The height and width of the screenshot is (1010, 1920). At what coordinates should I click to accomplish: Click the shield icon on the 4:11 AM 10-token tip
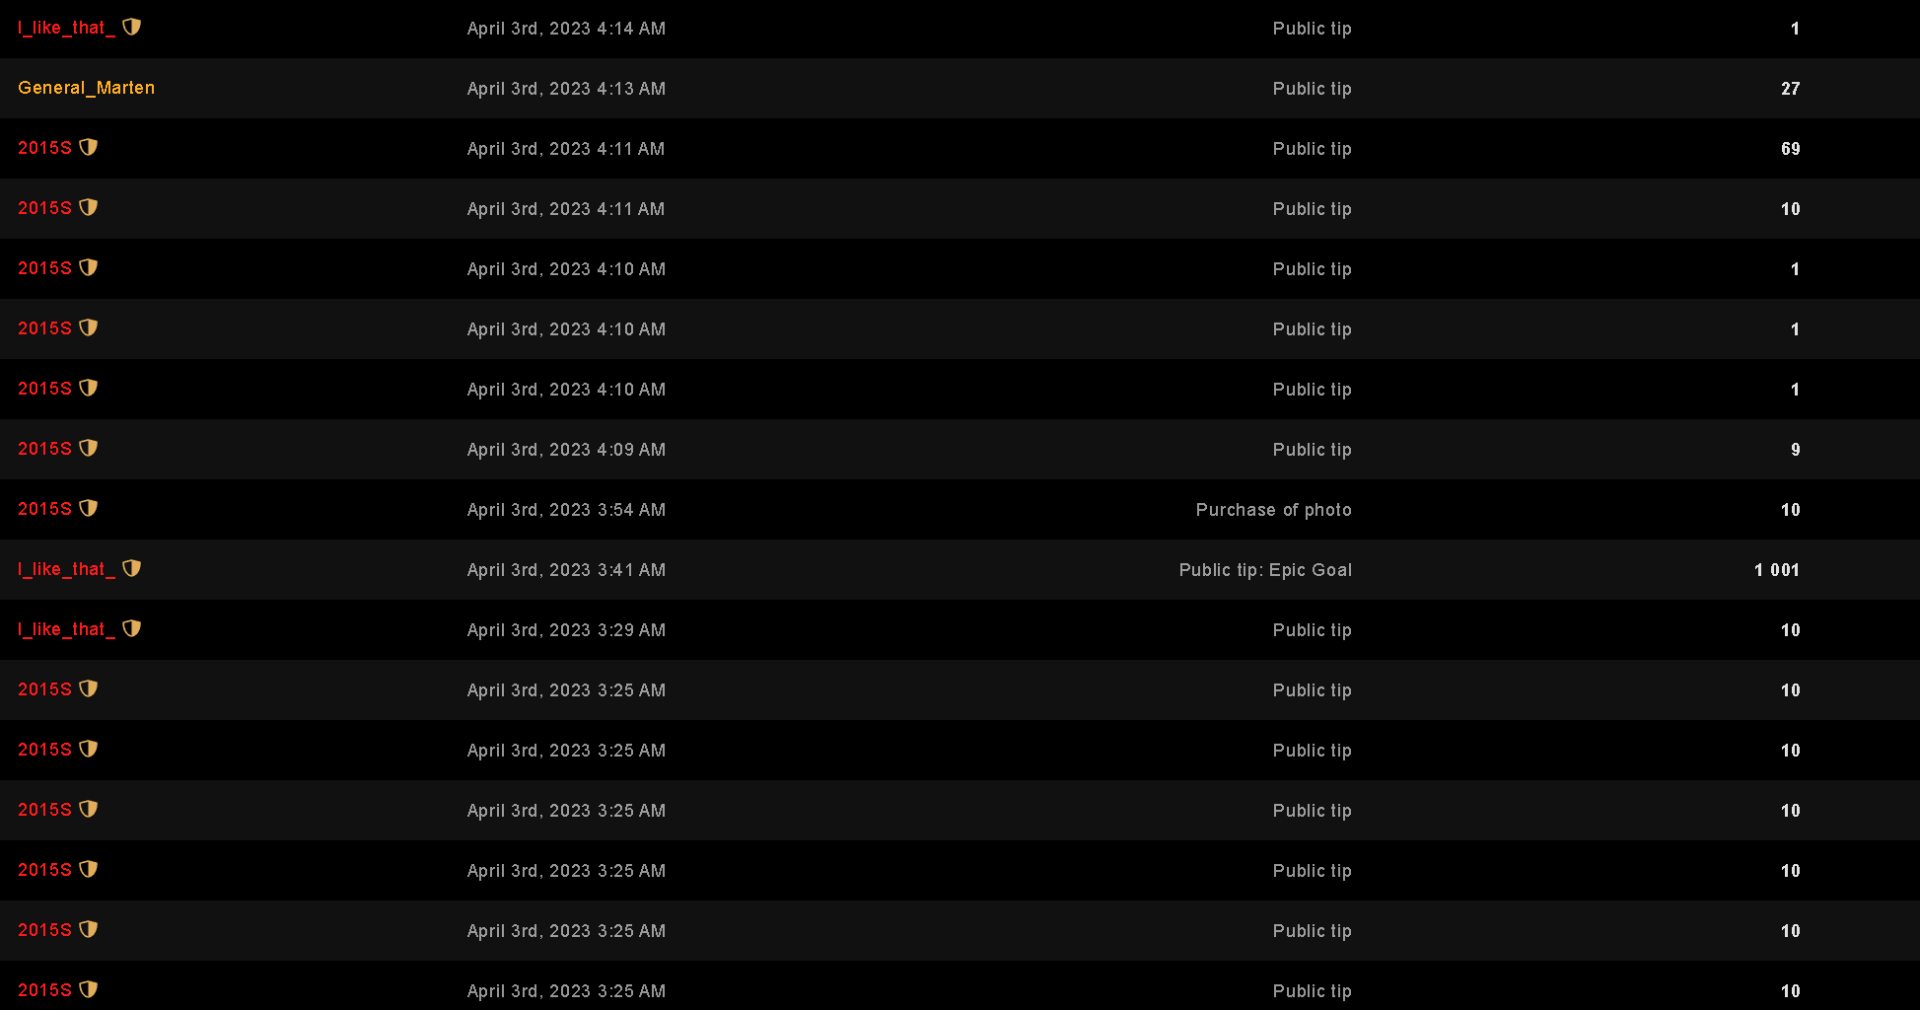tap(88, 207)
